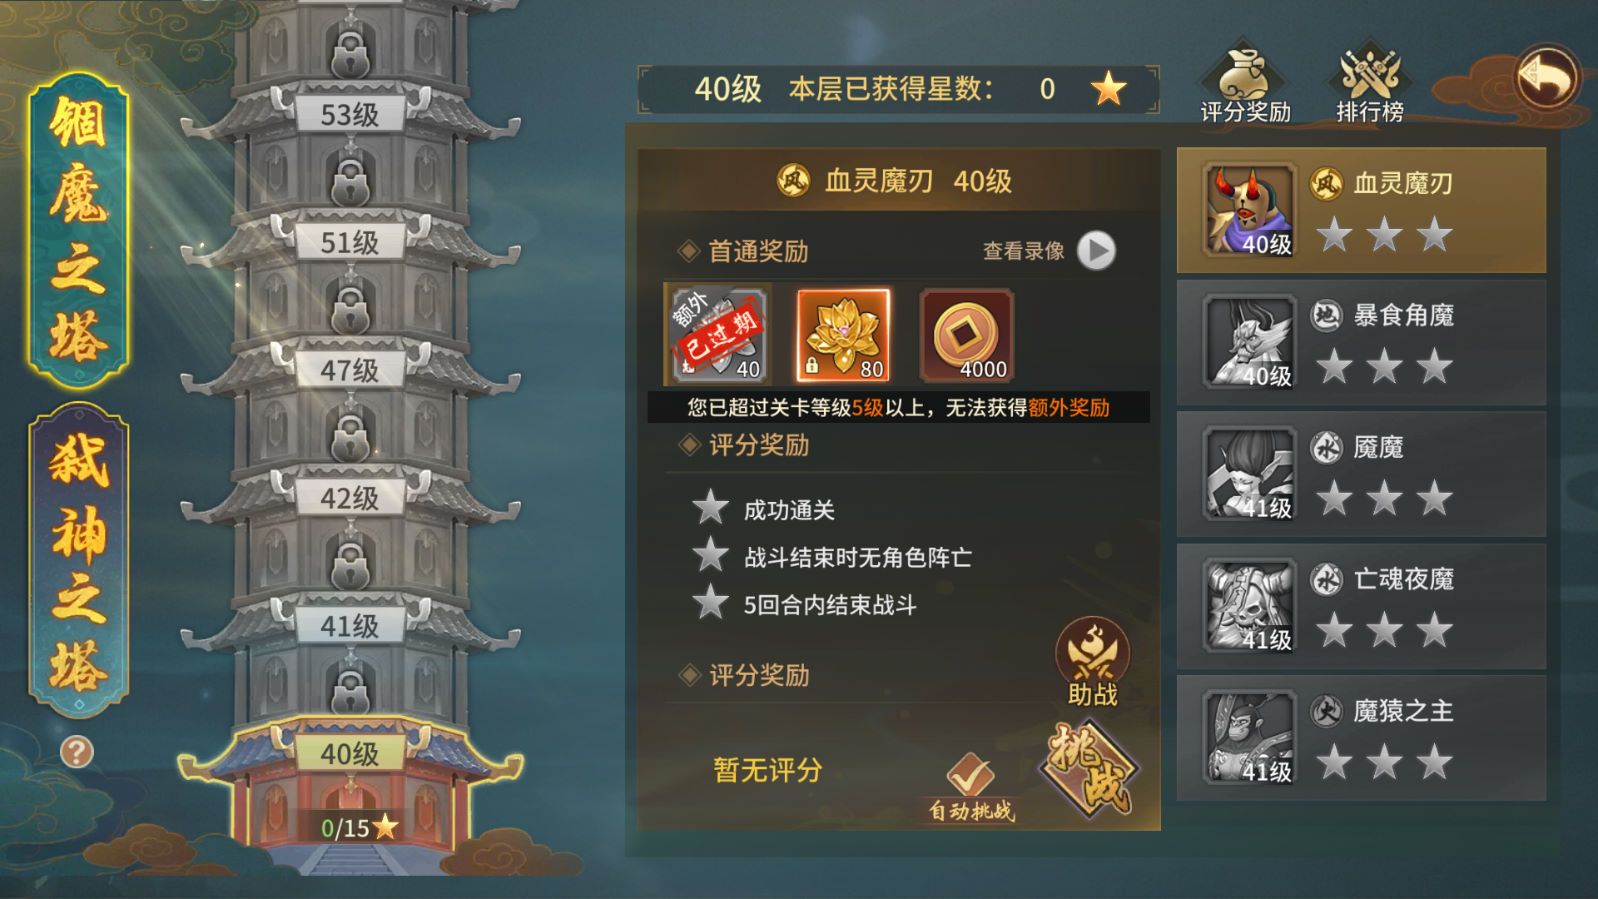Select the 40级 tower floor at the base
This screenshot has width=1598, height=899.
click(x=349, y=753)
